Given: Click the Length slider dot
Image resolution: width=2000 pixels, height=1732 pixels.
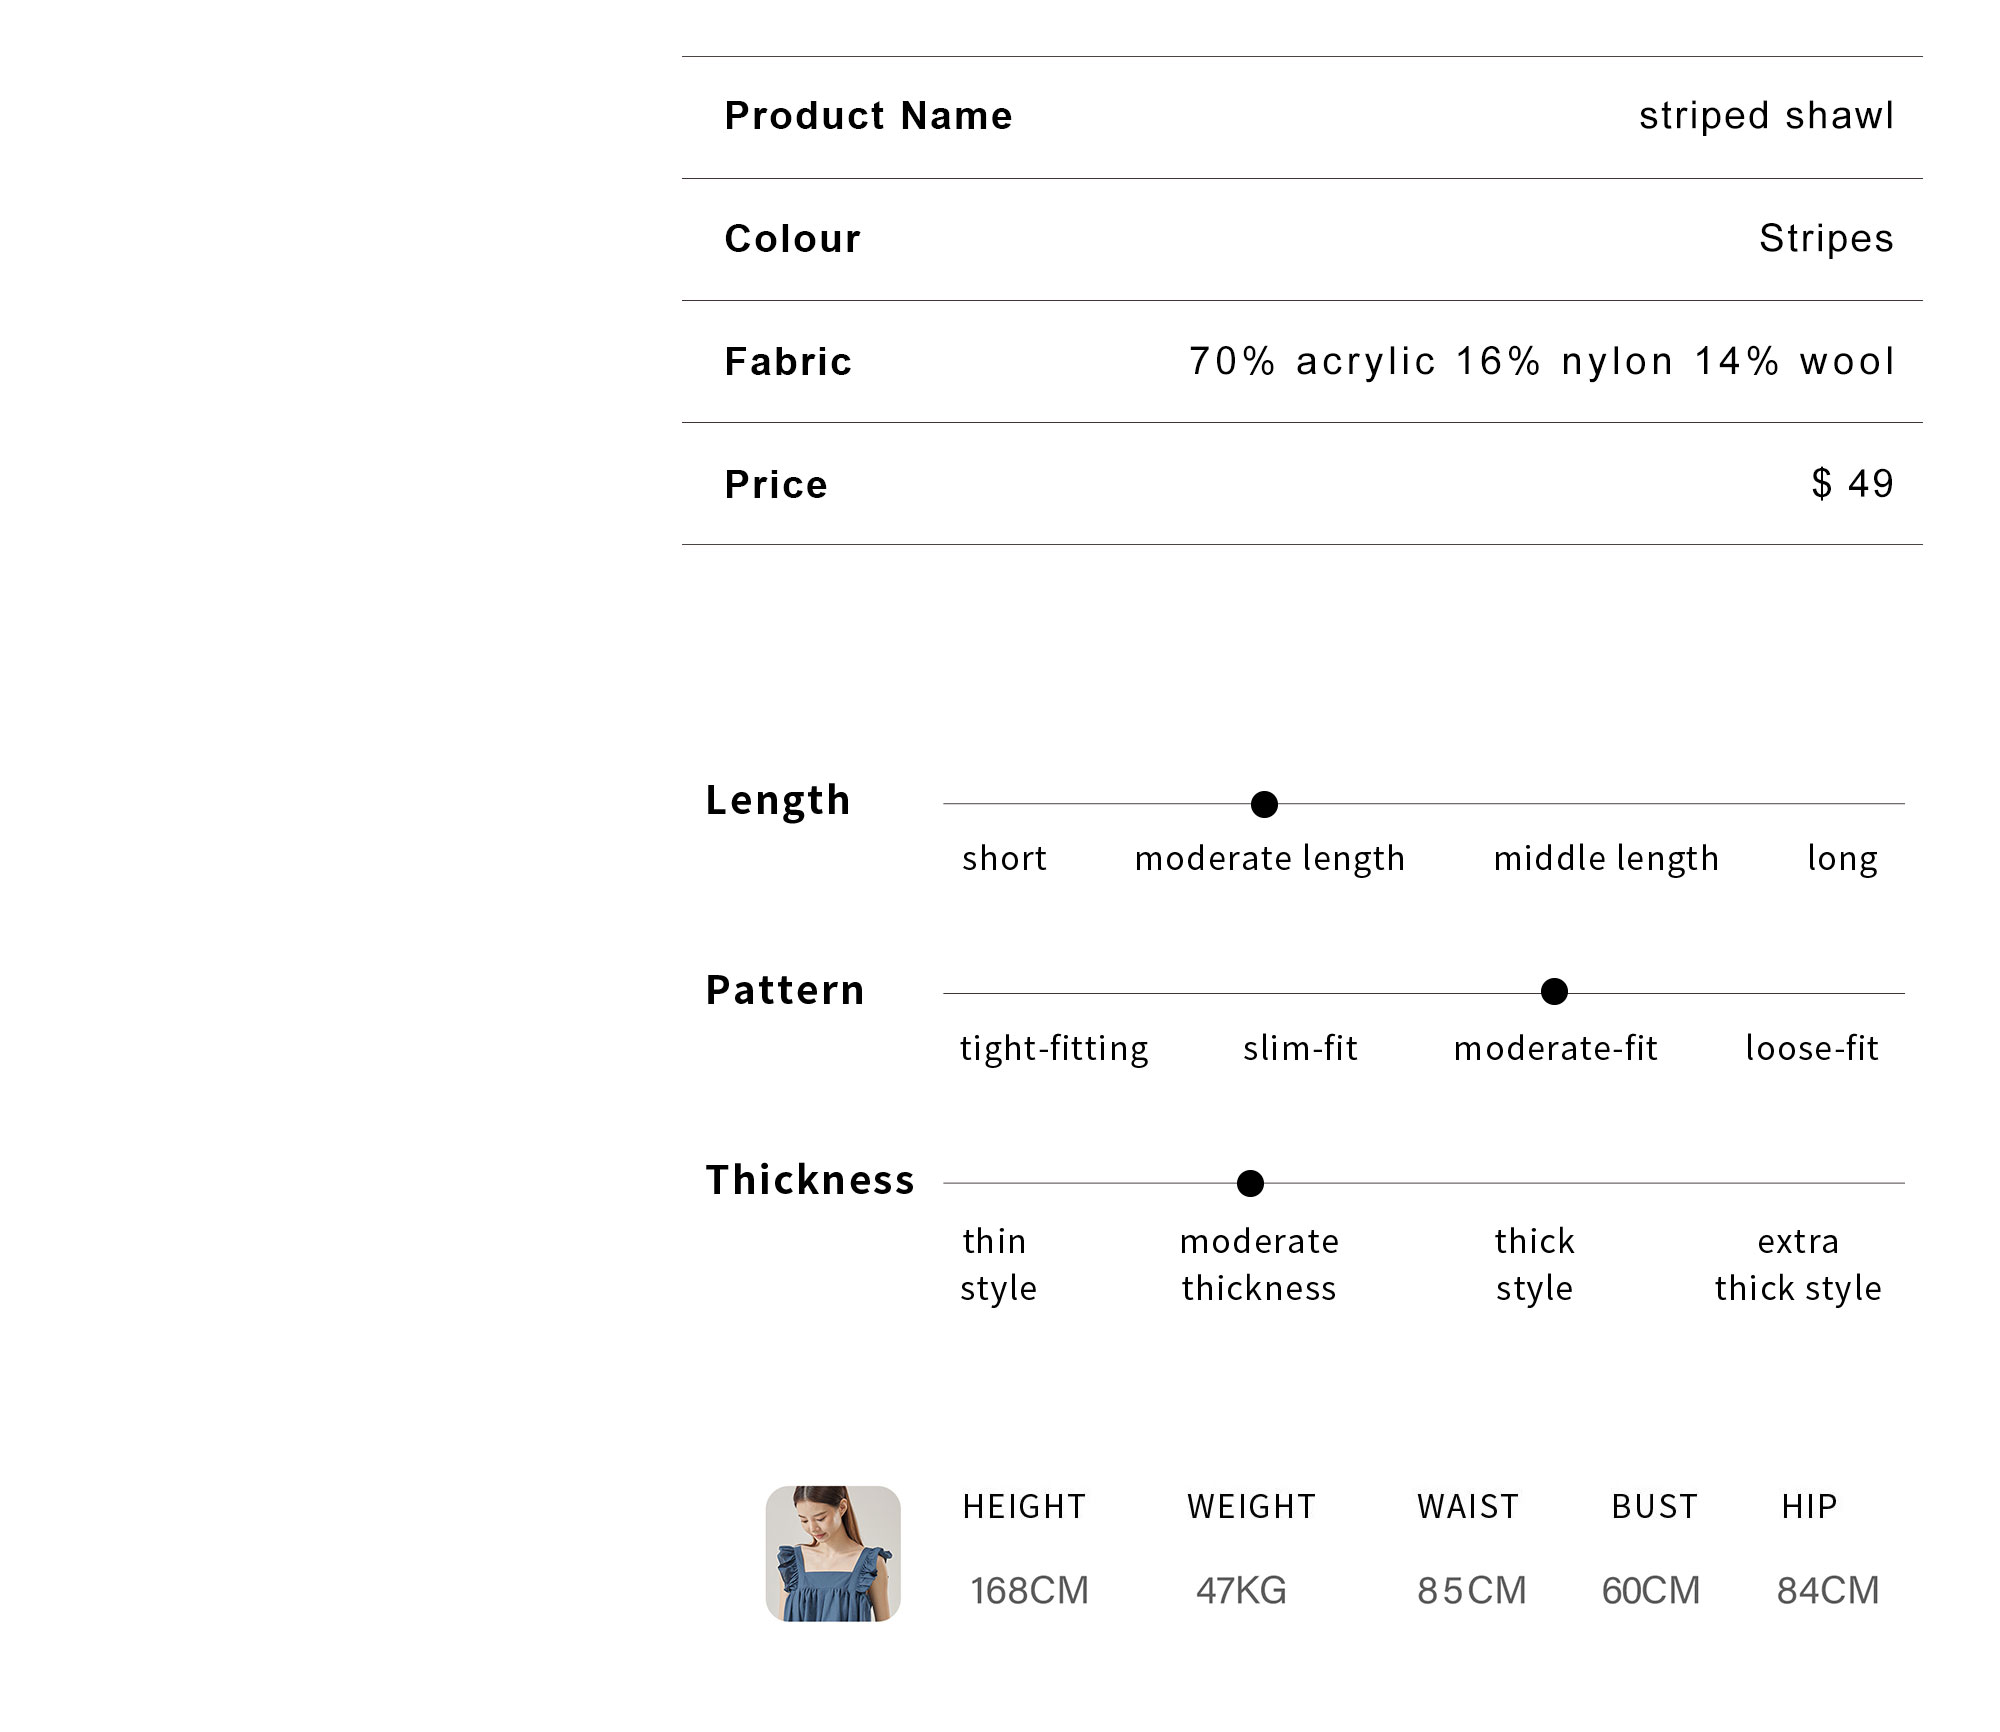Looking at the screenshot, I should [1264, 804].
